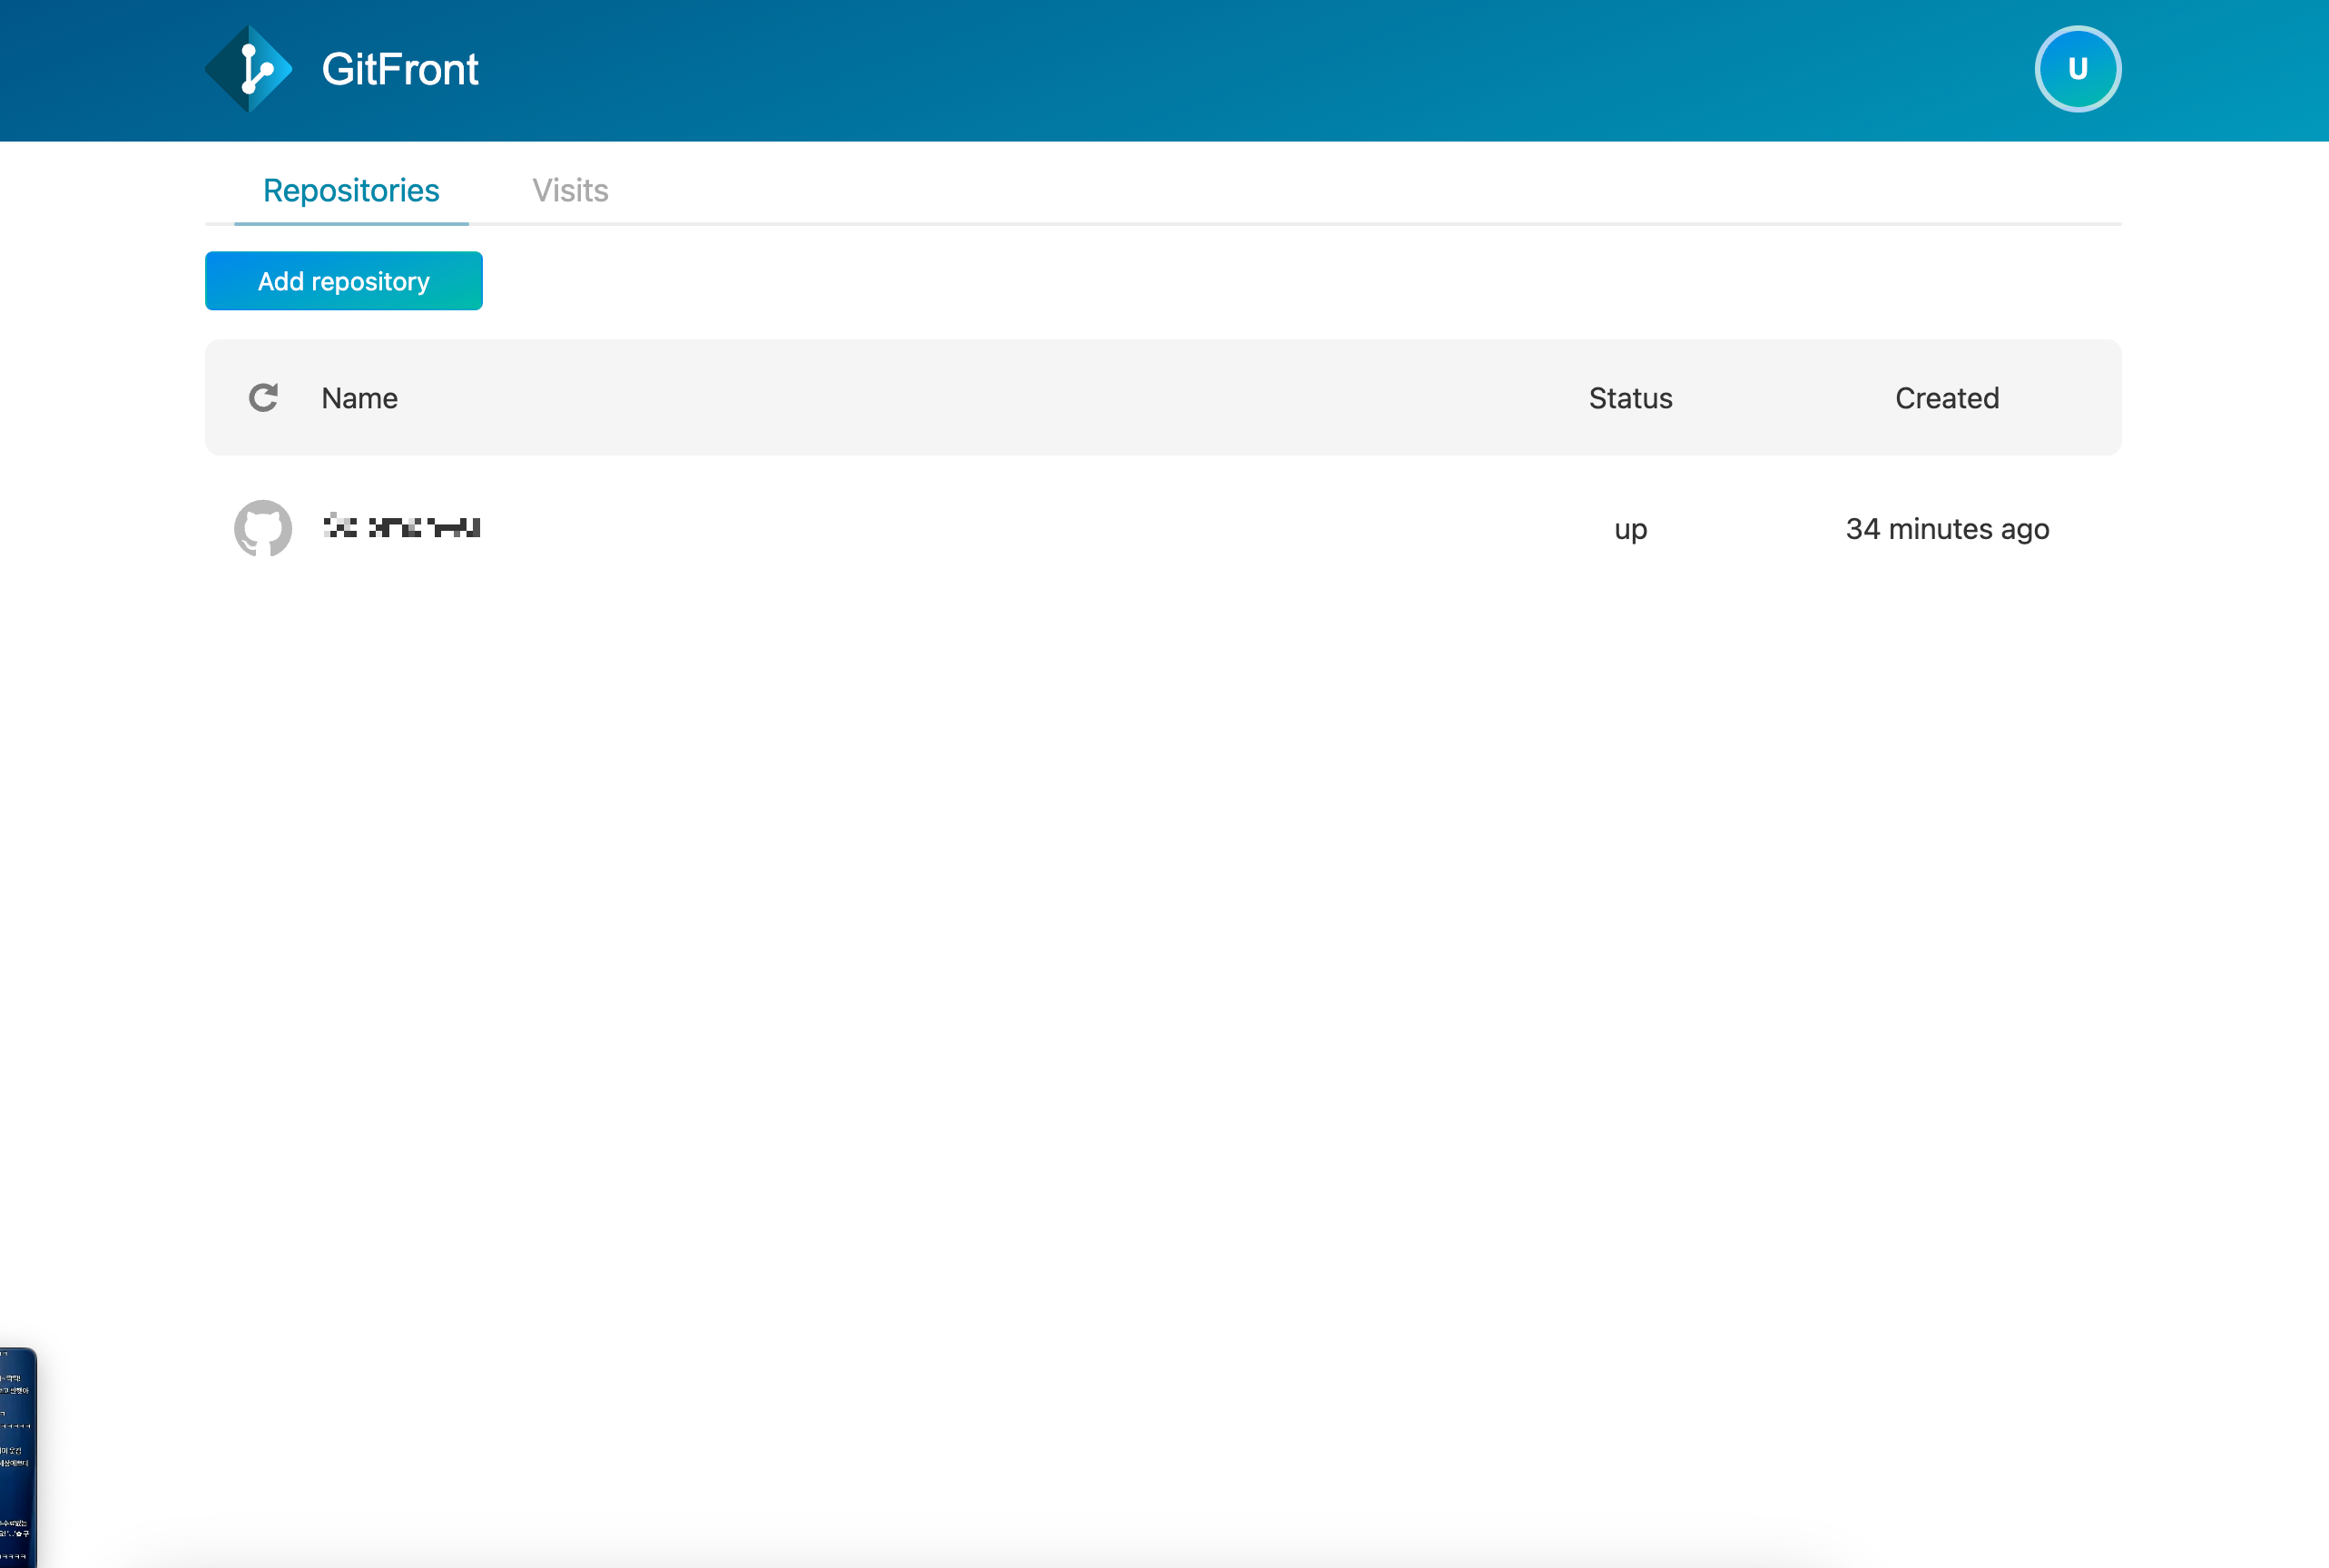This screenshot has height=1568, width=2329.
Task: Click the GitFront diamond logo icon
Action: (x=249, y=69)
